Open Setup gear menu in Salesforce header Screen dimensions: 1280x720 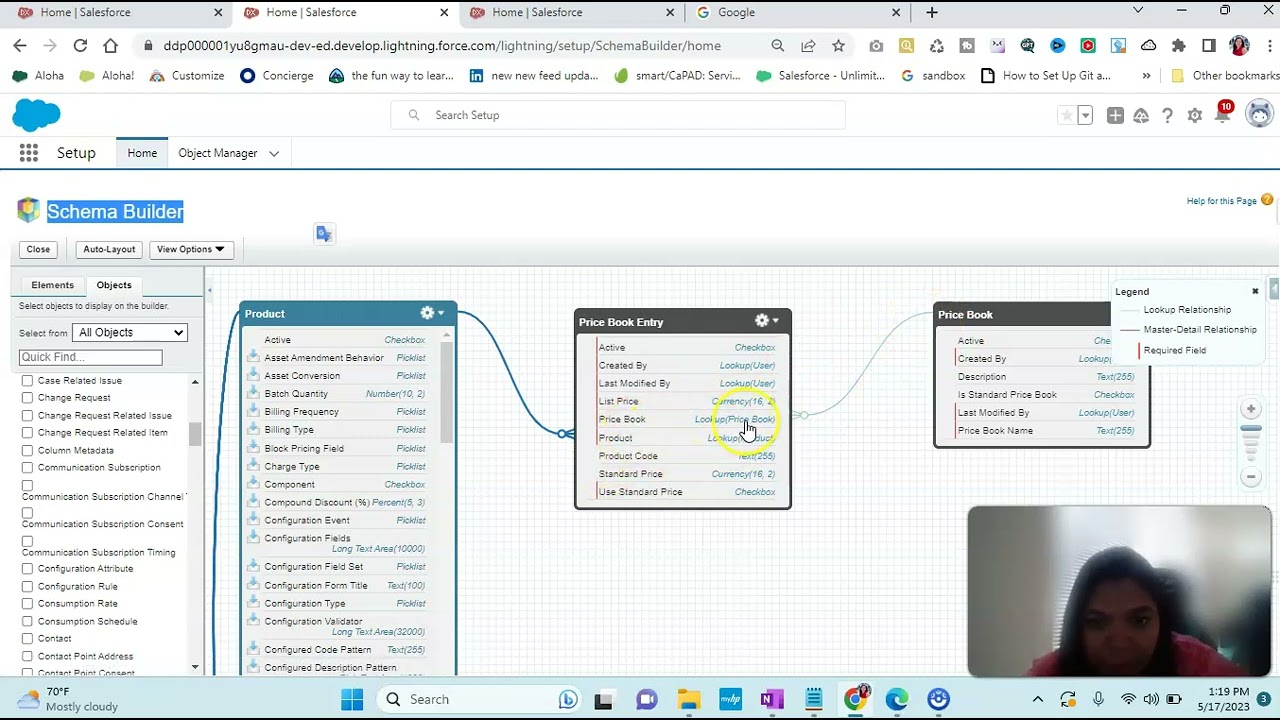pyautogui.click(x=1194, y=115)
